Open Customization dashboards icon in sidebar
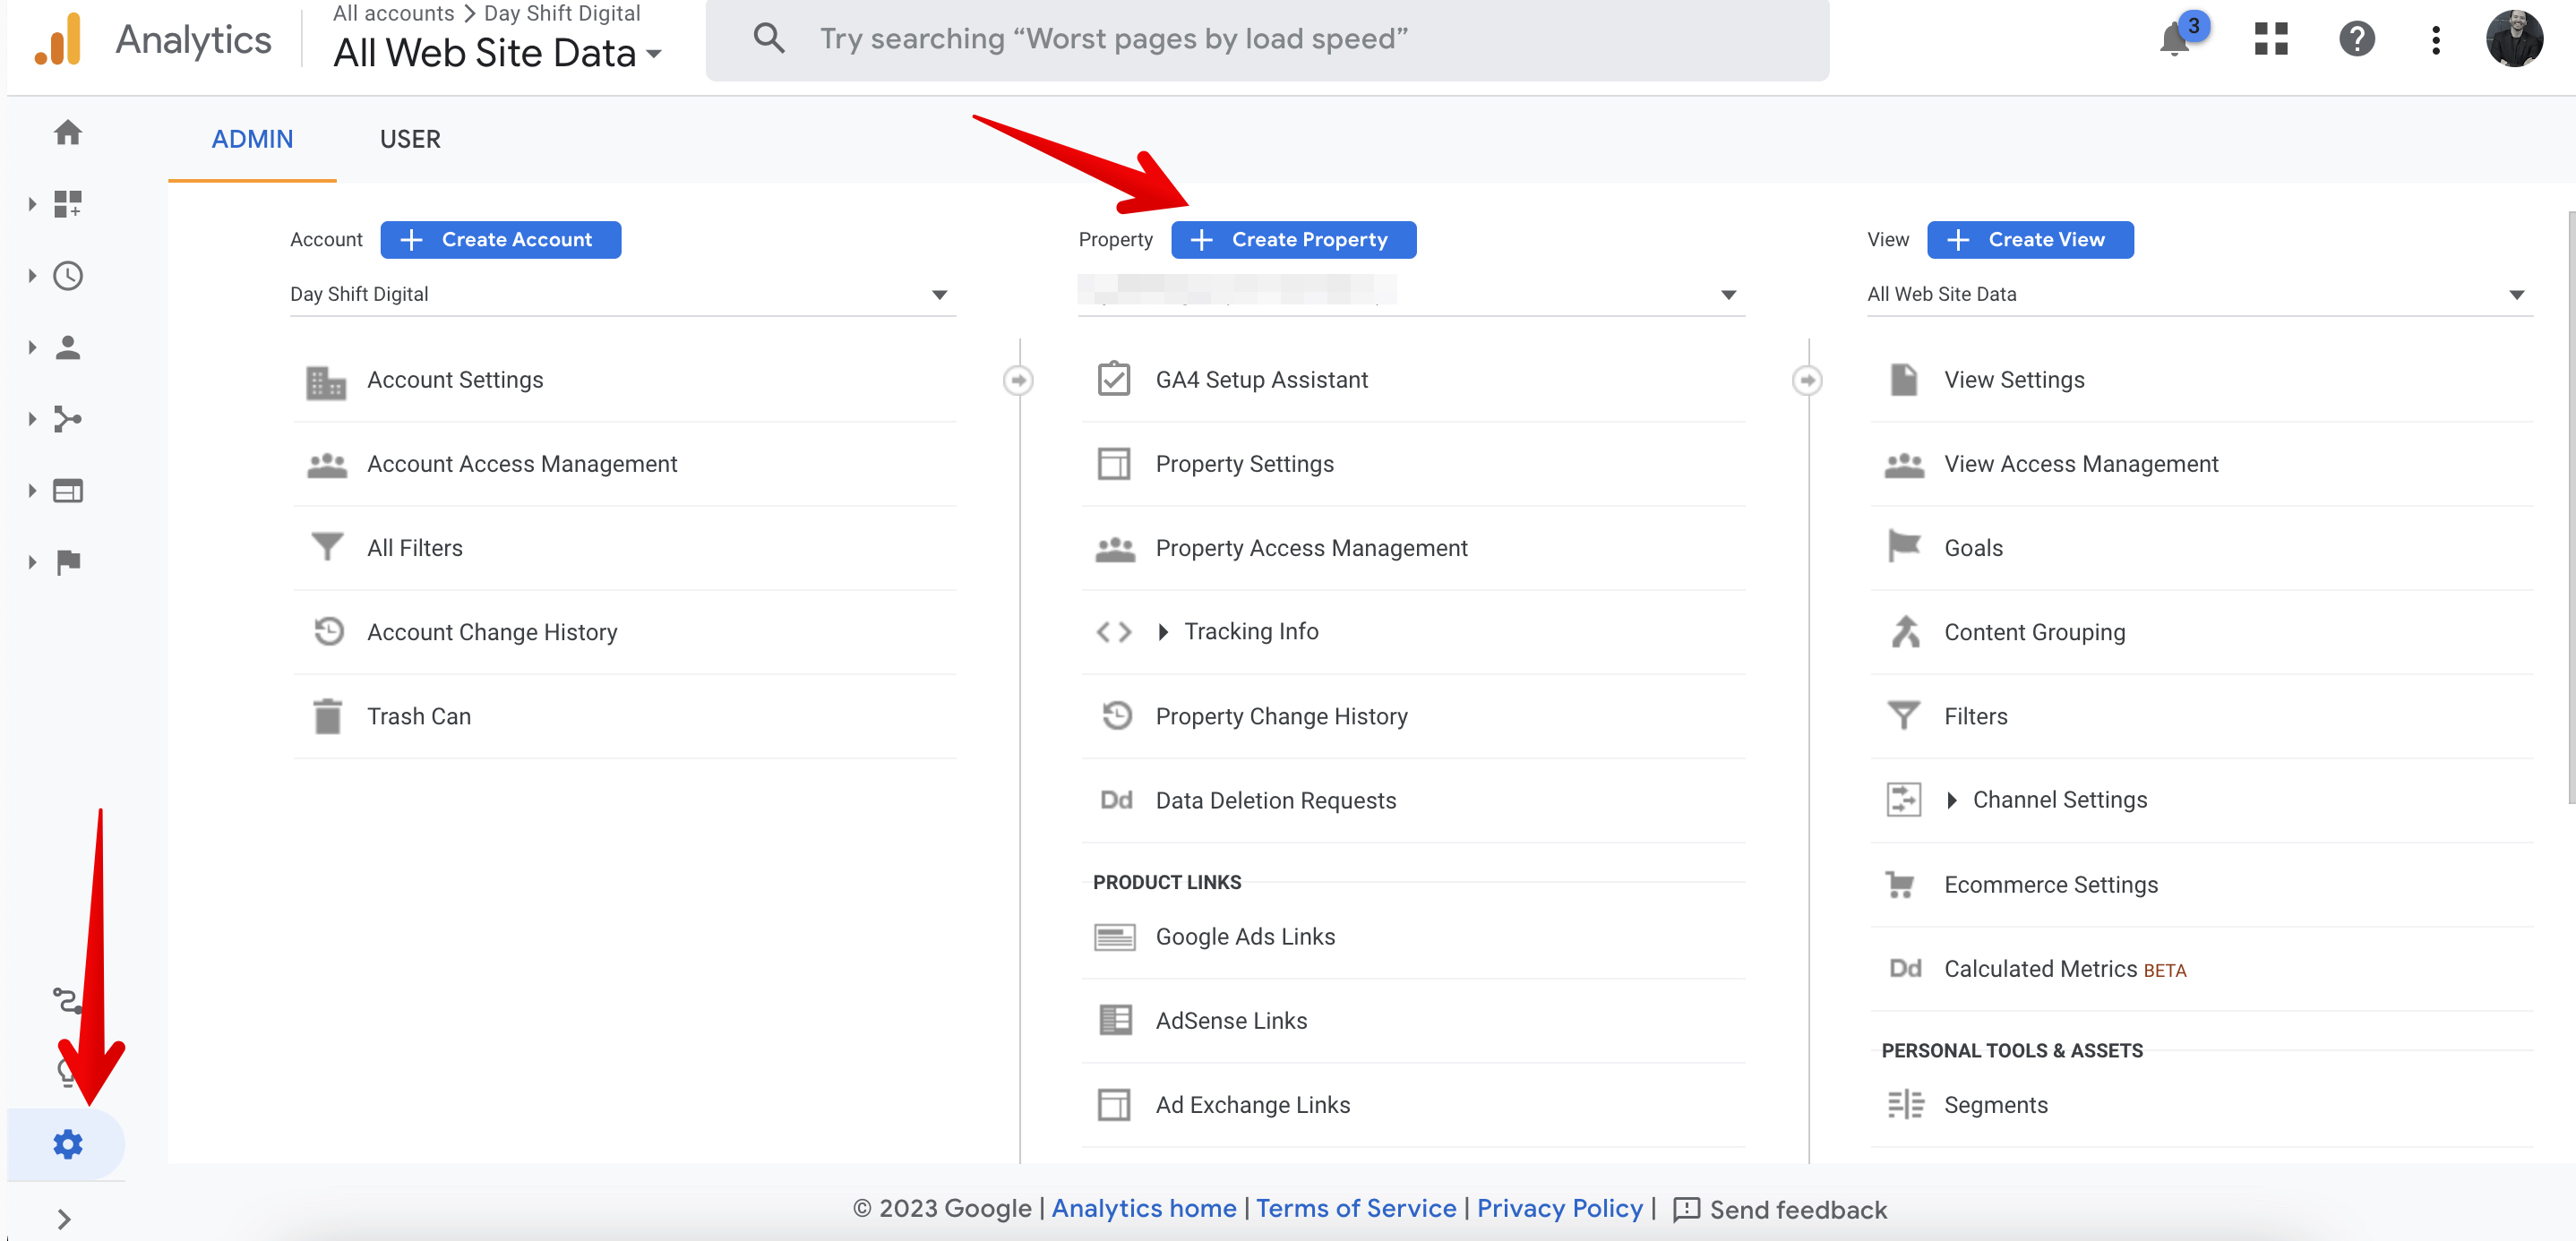Image resolution: width=2576 pixels, height=1241 pixels. (67, 204)
